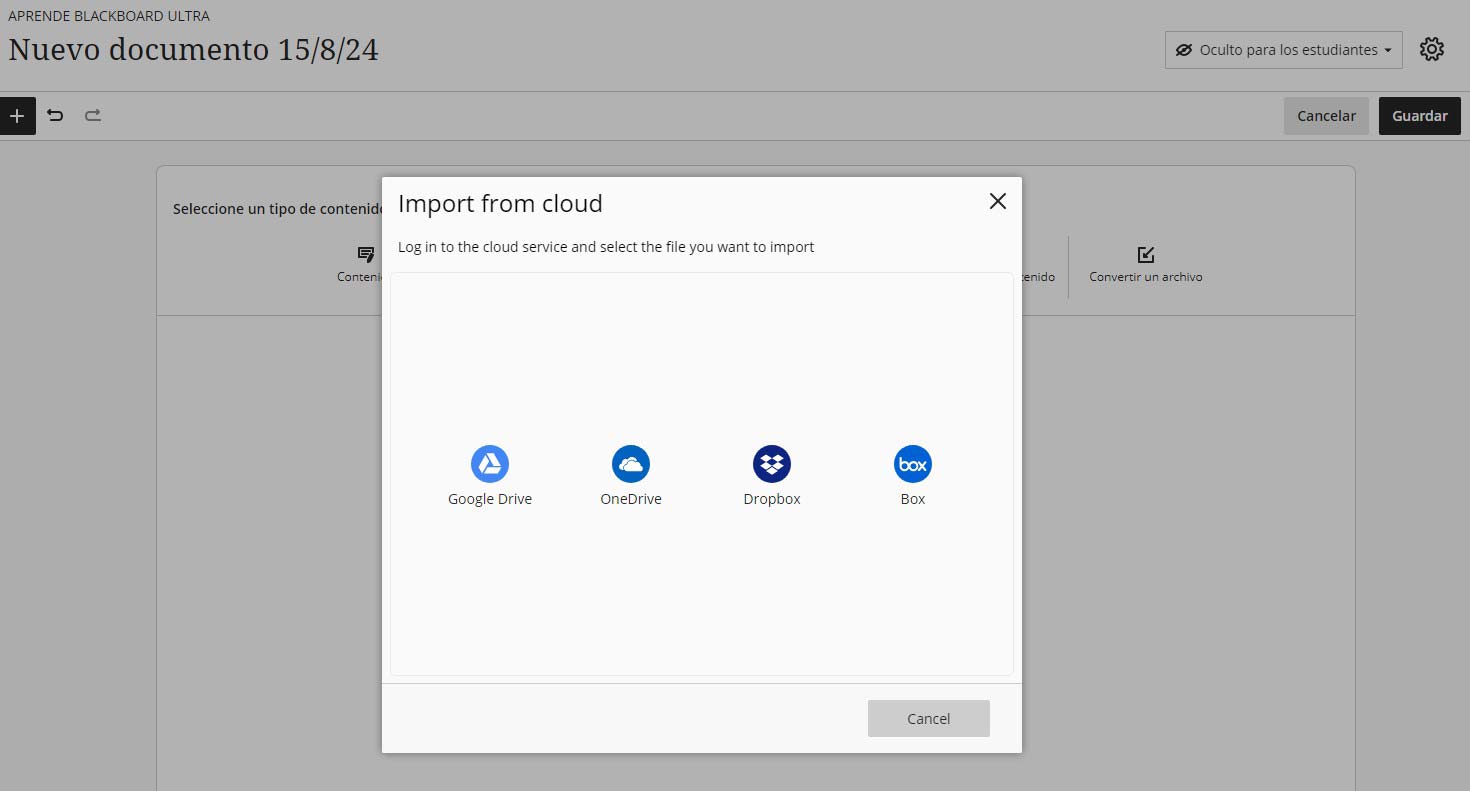Screen dimensions: 1470x791
Task: Click the APRENDE BLACKBOARD ULTRA breadcrumb
Action: pos(109,16)
